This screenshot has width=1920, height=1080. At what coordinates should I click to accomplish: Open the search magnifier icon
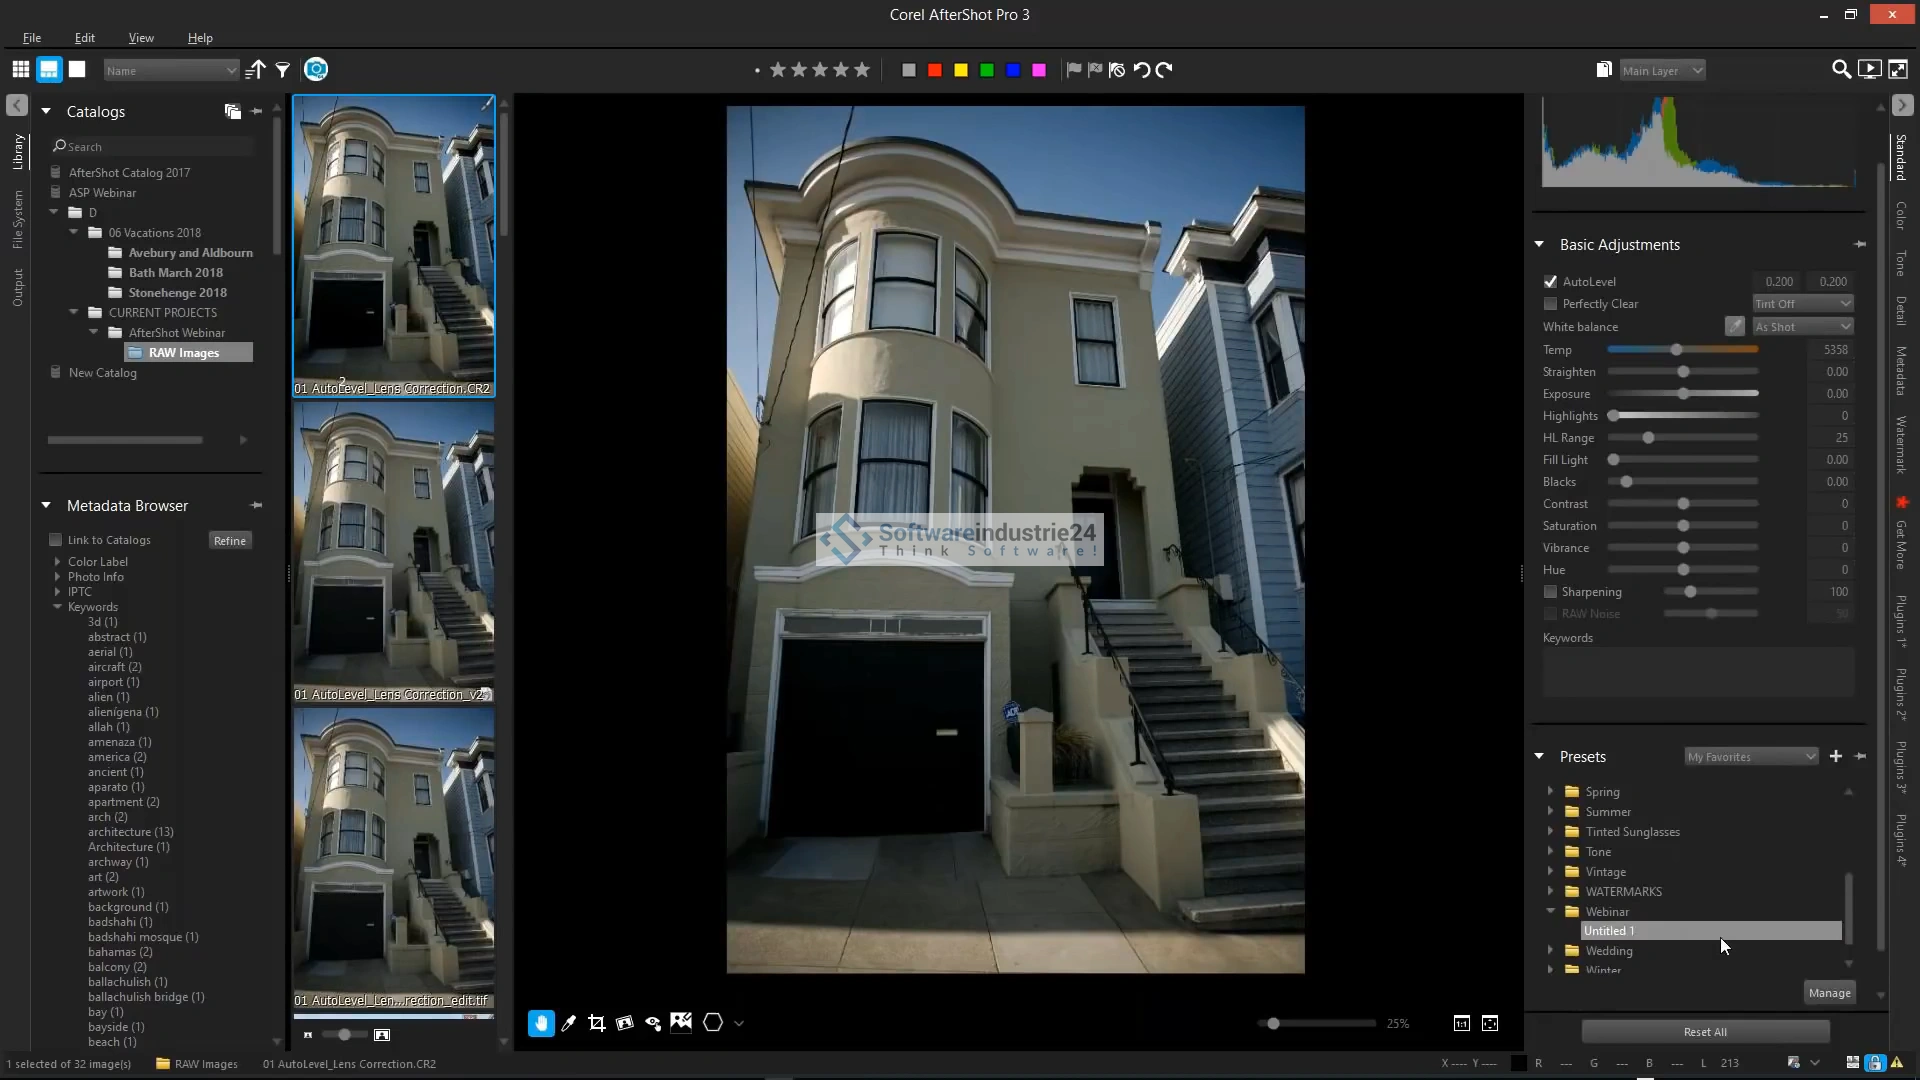click(x=1840, y=70)
